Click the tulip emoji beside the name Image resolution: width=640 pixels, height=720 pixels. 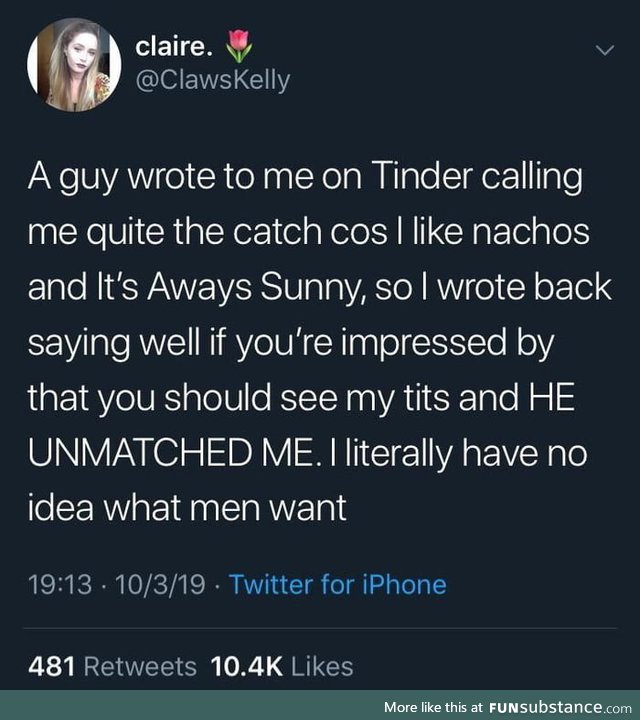click(239, 46)
